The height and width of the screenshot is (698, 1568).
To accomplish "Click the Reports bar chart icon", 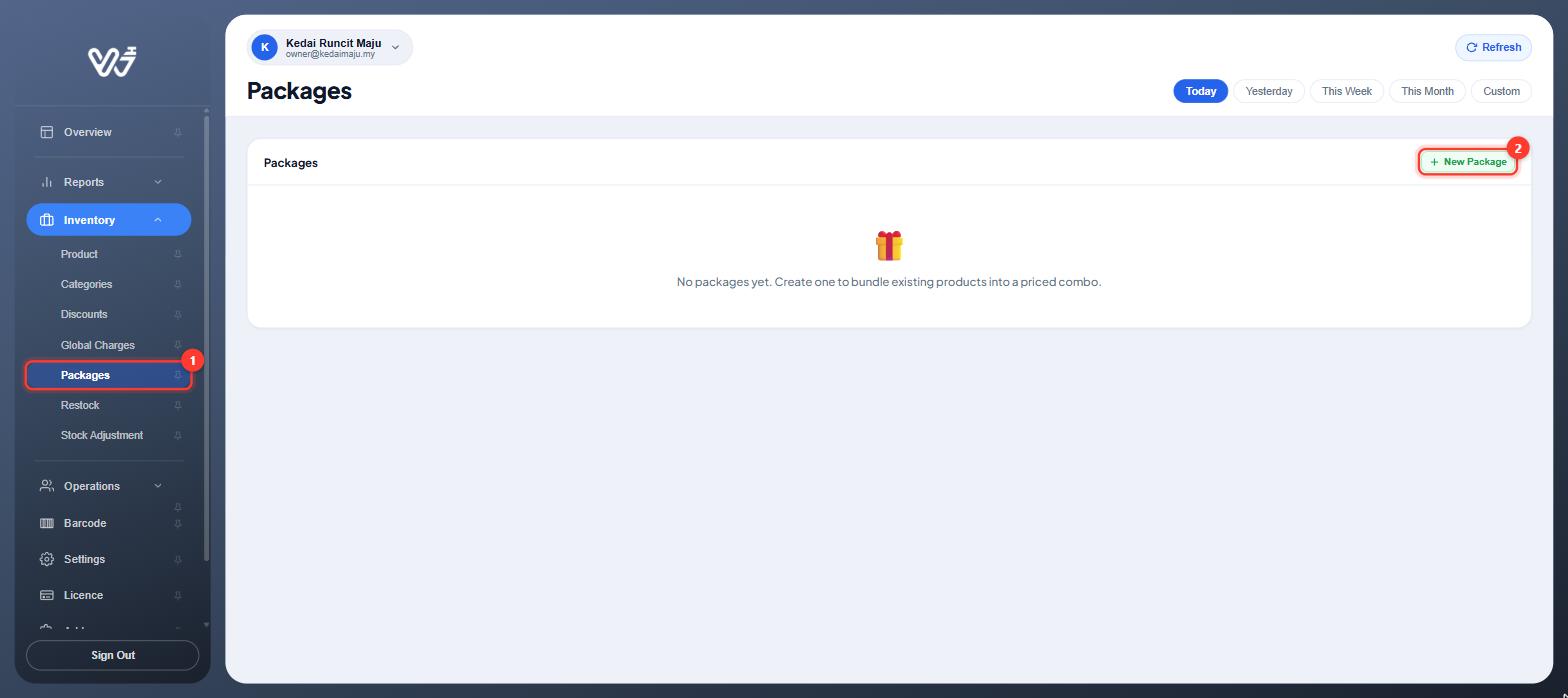I will coord(46,182).
